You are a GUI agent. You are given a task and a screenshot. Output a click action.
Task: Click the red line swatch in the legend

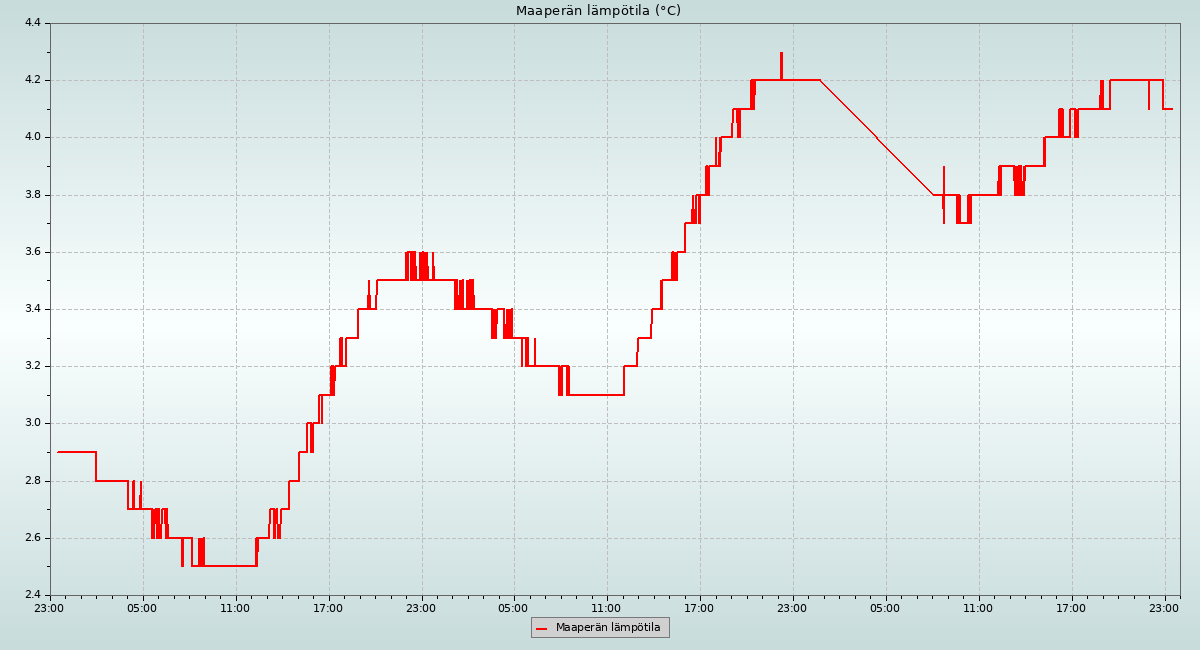pos(542,628)
